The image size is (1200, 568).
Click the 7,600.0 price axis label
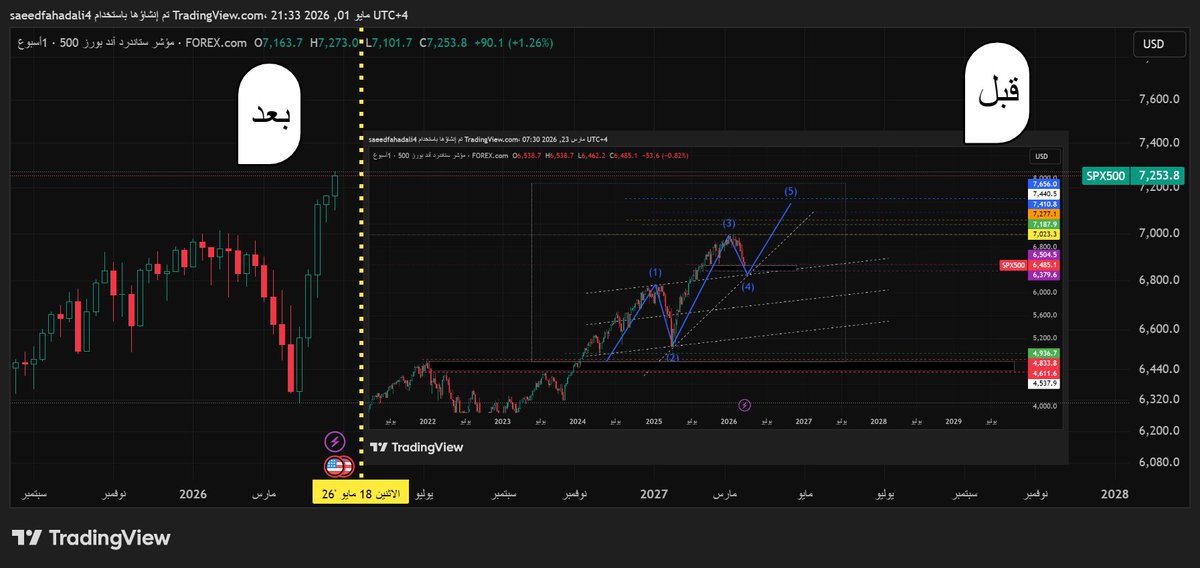(x=1158, y=99)
